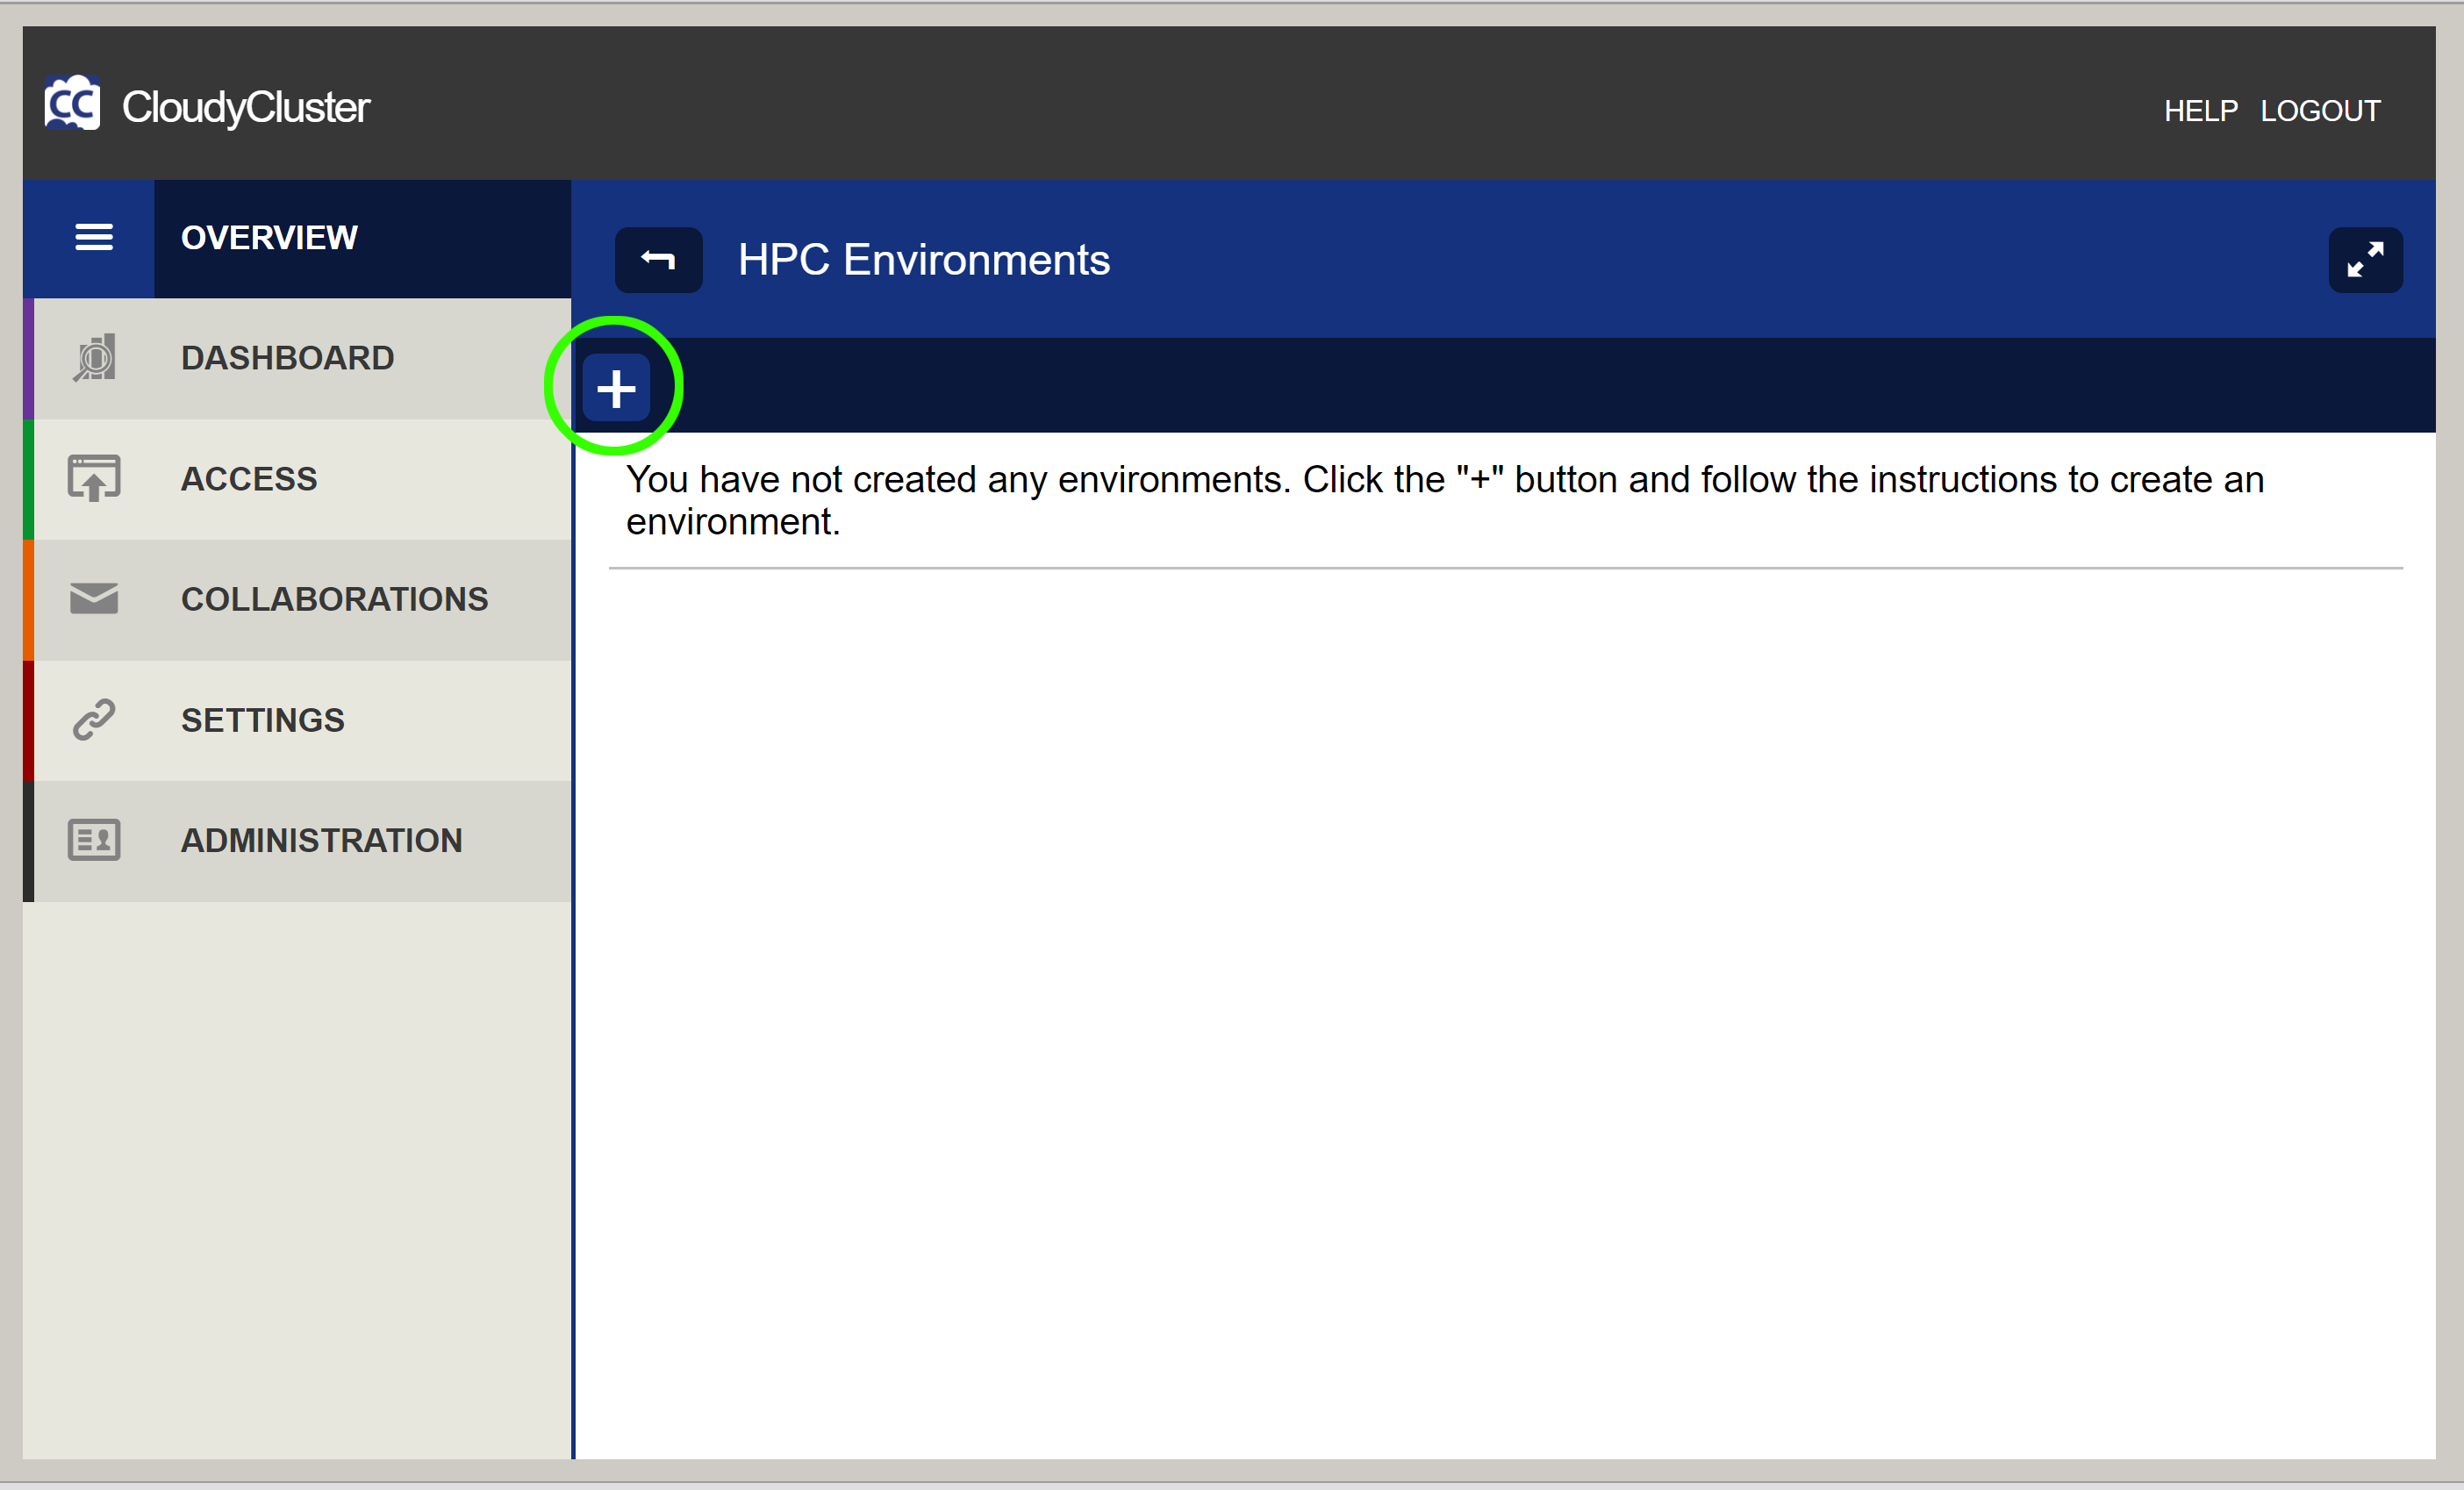Toggle the hamburger sidebar menu
The width and height of the screenshot is (2464, 1490).
94,238
